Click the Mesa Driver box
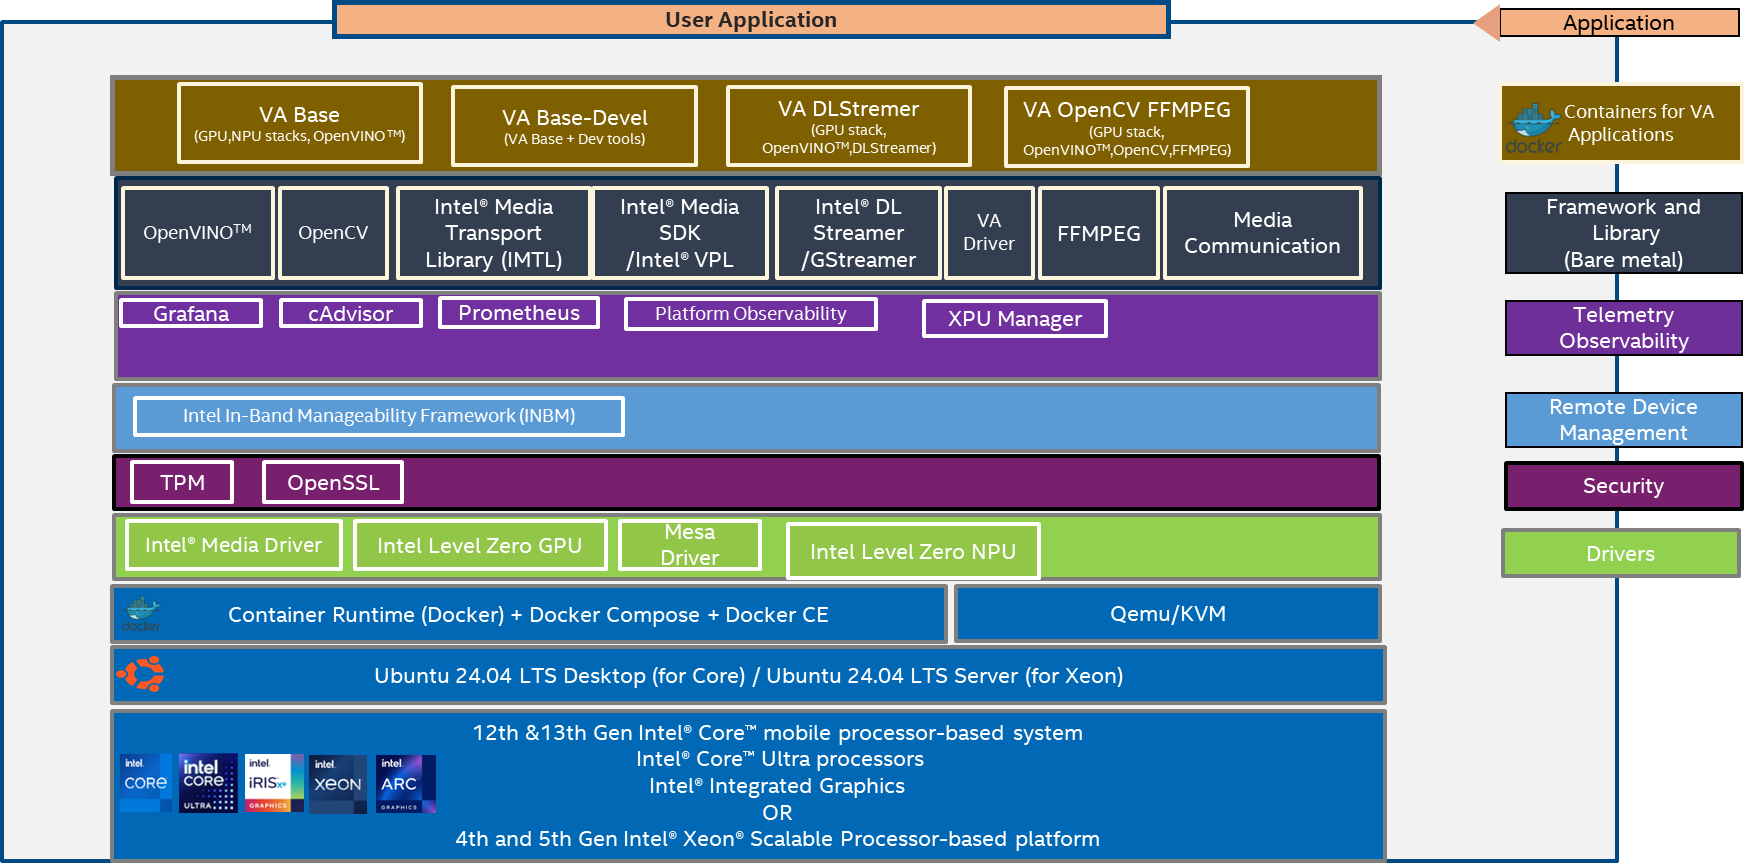Image resolution: width=1744 pixels, height=866 pixels. 690,545
